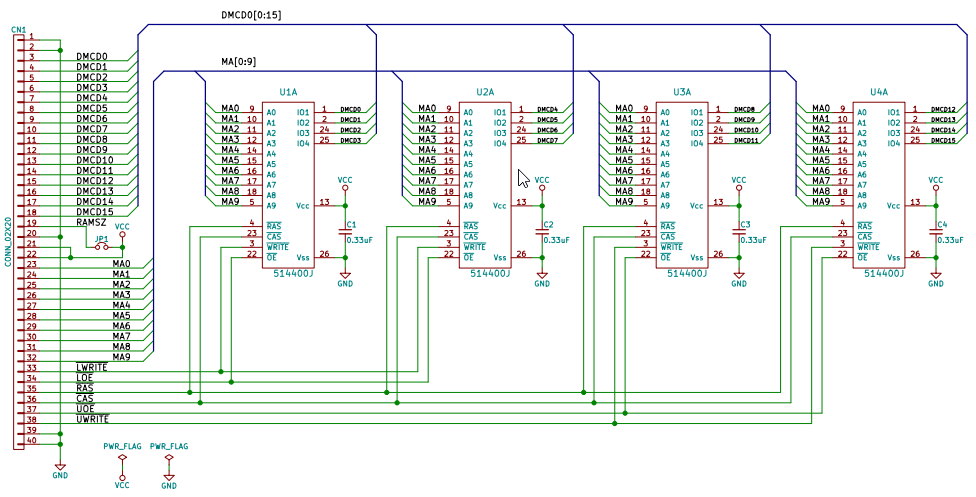The height and width of the screenshot is (497, 976).
Task: Select the LWRITE net label
Action: 92,367
